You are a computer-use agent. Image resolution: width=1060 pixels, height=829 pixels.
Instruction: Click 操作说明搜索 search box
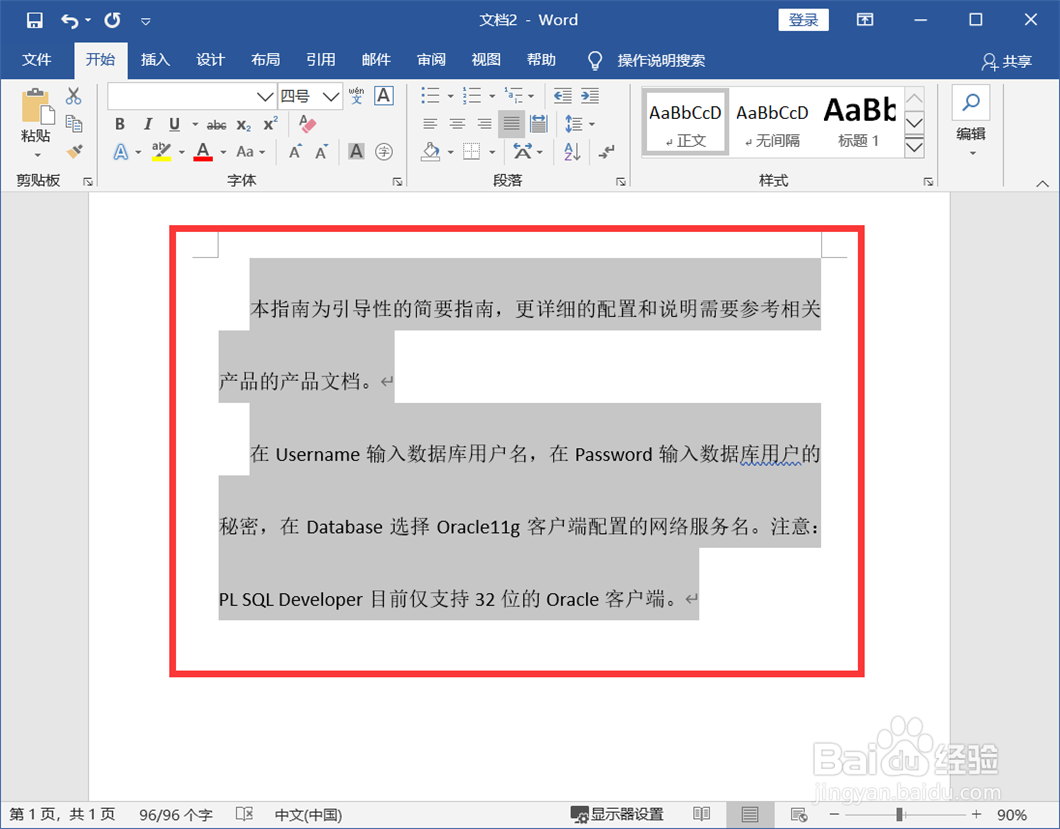tap(660, 61)
